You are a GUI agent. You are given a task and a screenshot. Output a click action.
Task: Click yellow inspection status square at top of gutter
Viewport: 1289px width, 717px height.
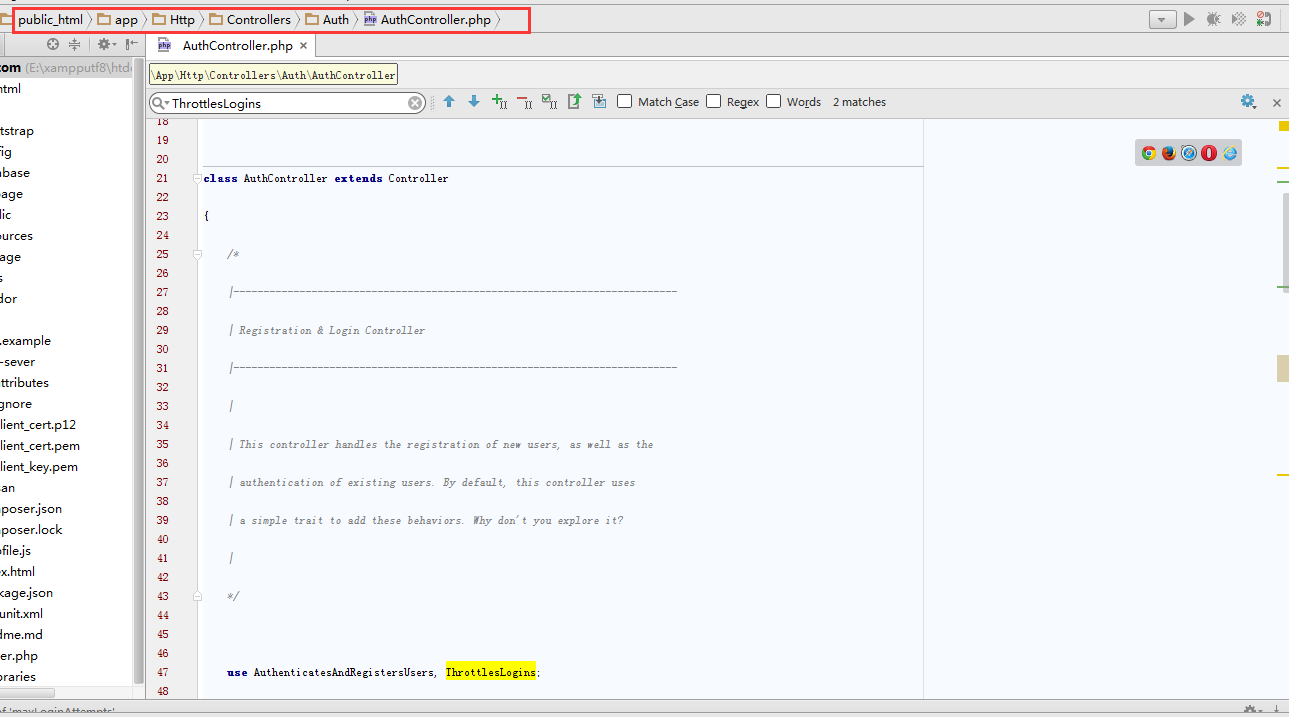tap(1284, 126)
